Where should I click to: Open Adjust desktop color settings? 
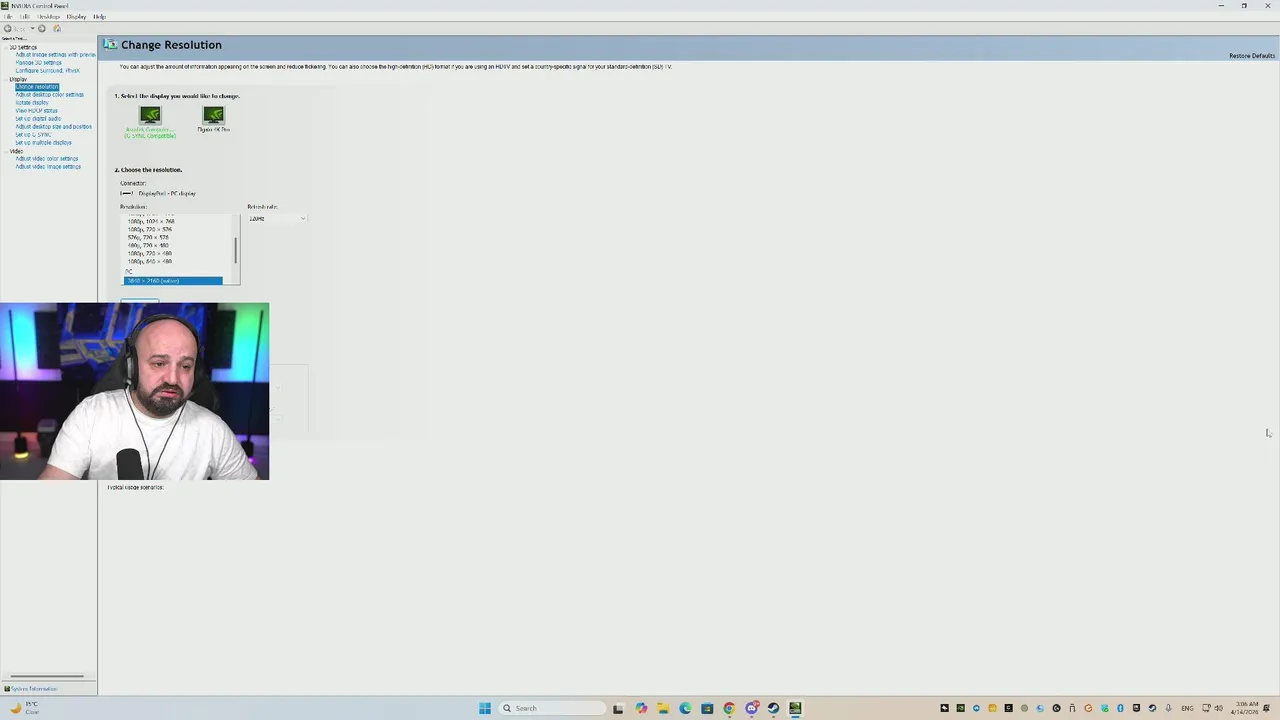49,95
